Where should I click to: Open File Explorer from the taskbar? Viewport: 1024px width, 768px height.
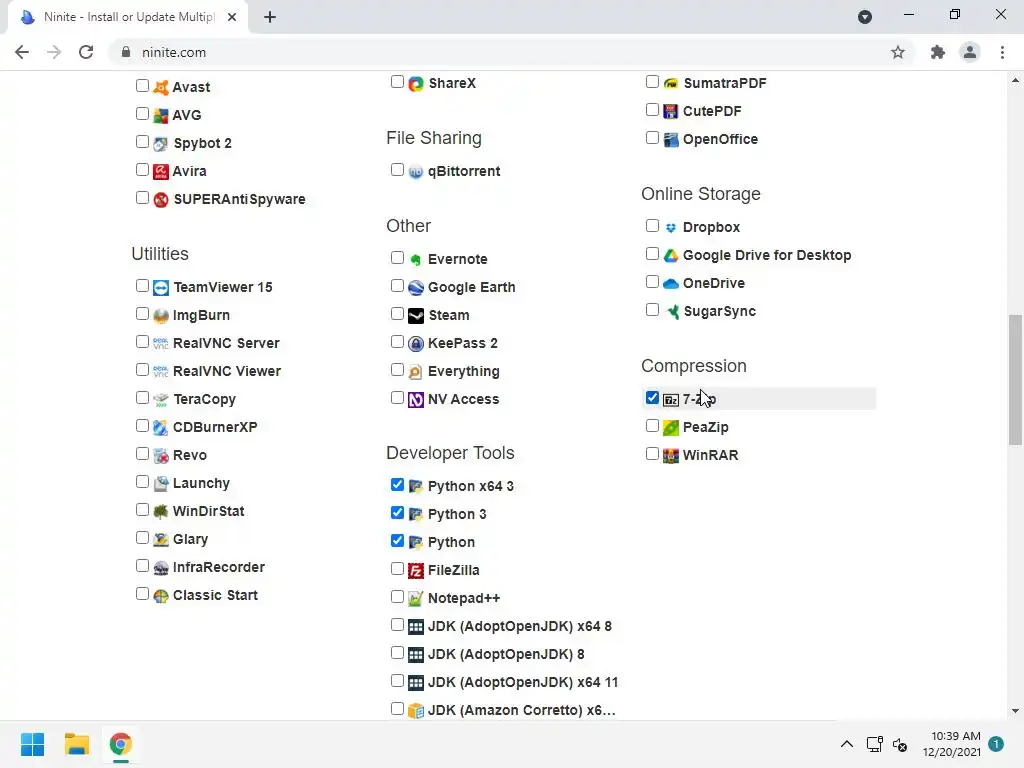pos(76,744)
